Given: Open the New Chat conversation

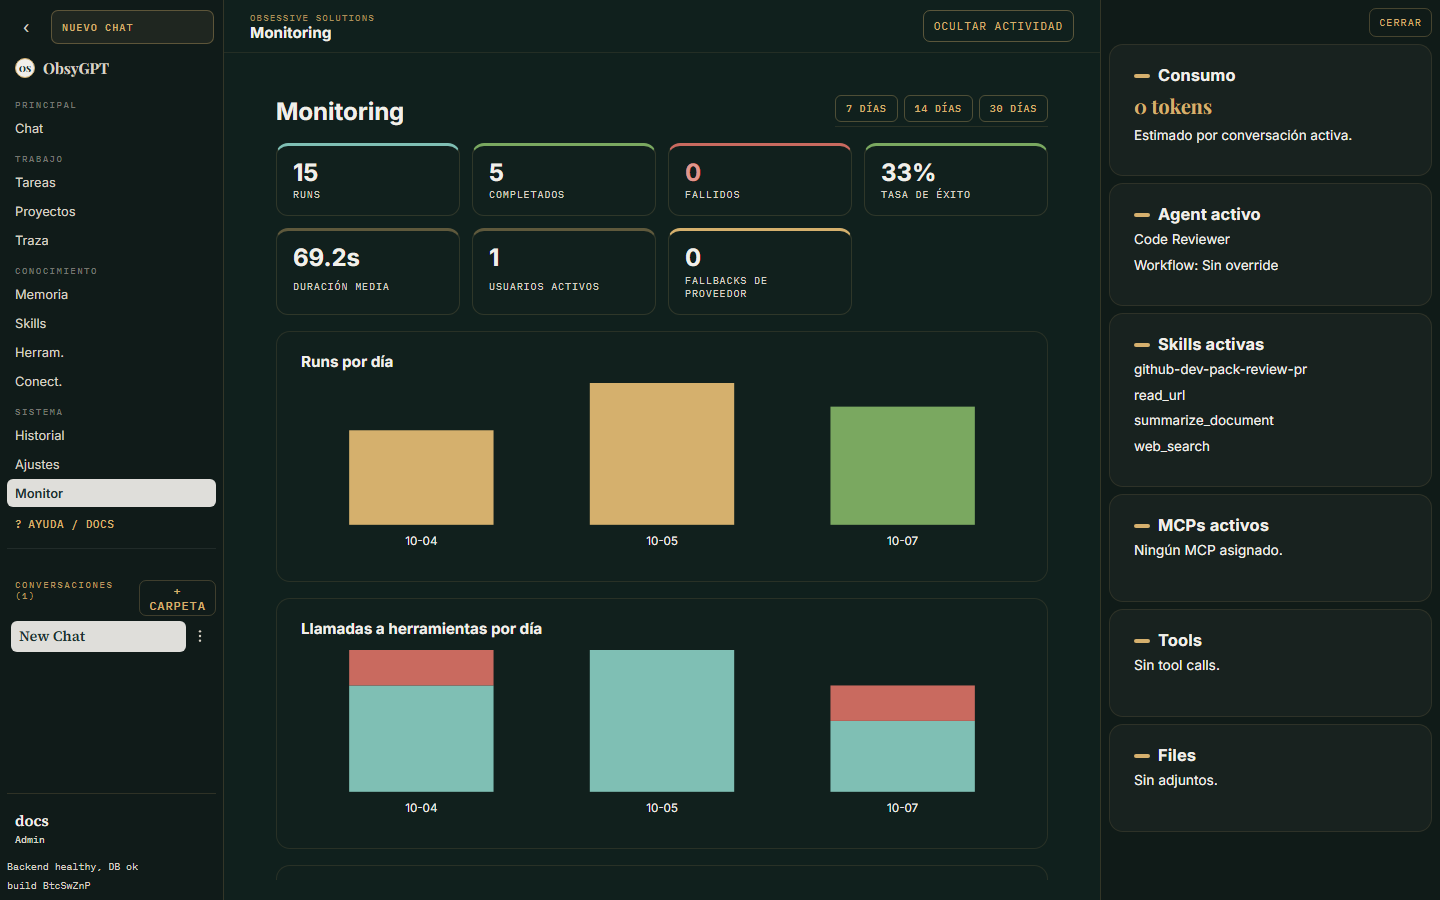Looking at the screenshot, I should pos(98,636).
